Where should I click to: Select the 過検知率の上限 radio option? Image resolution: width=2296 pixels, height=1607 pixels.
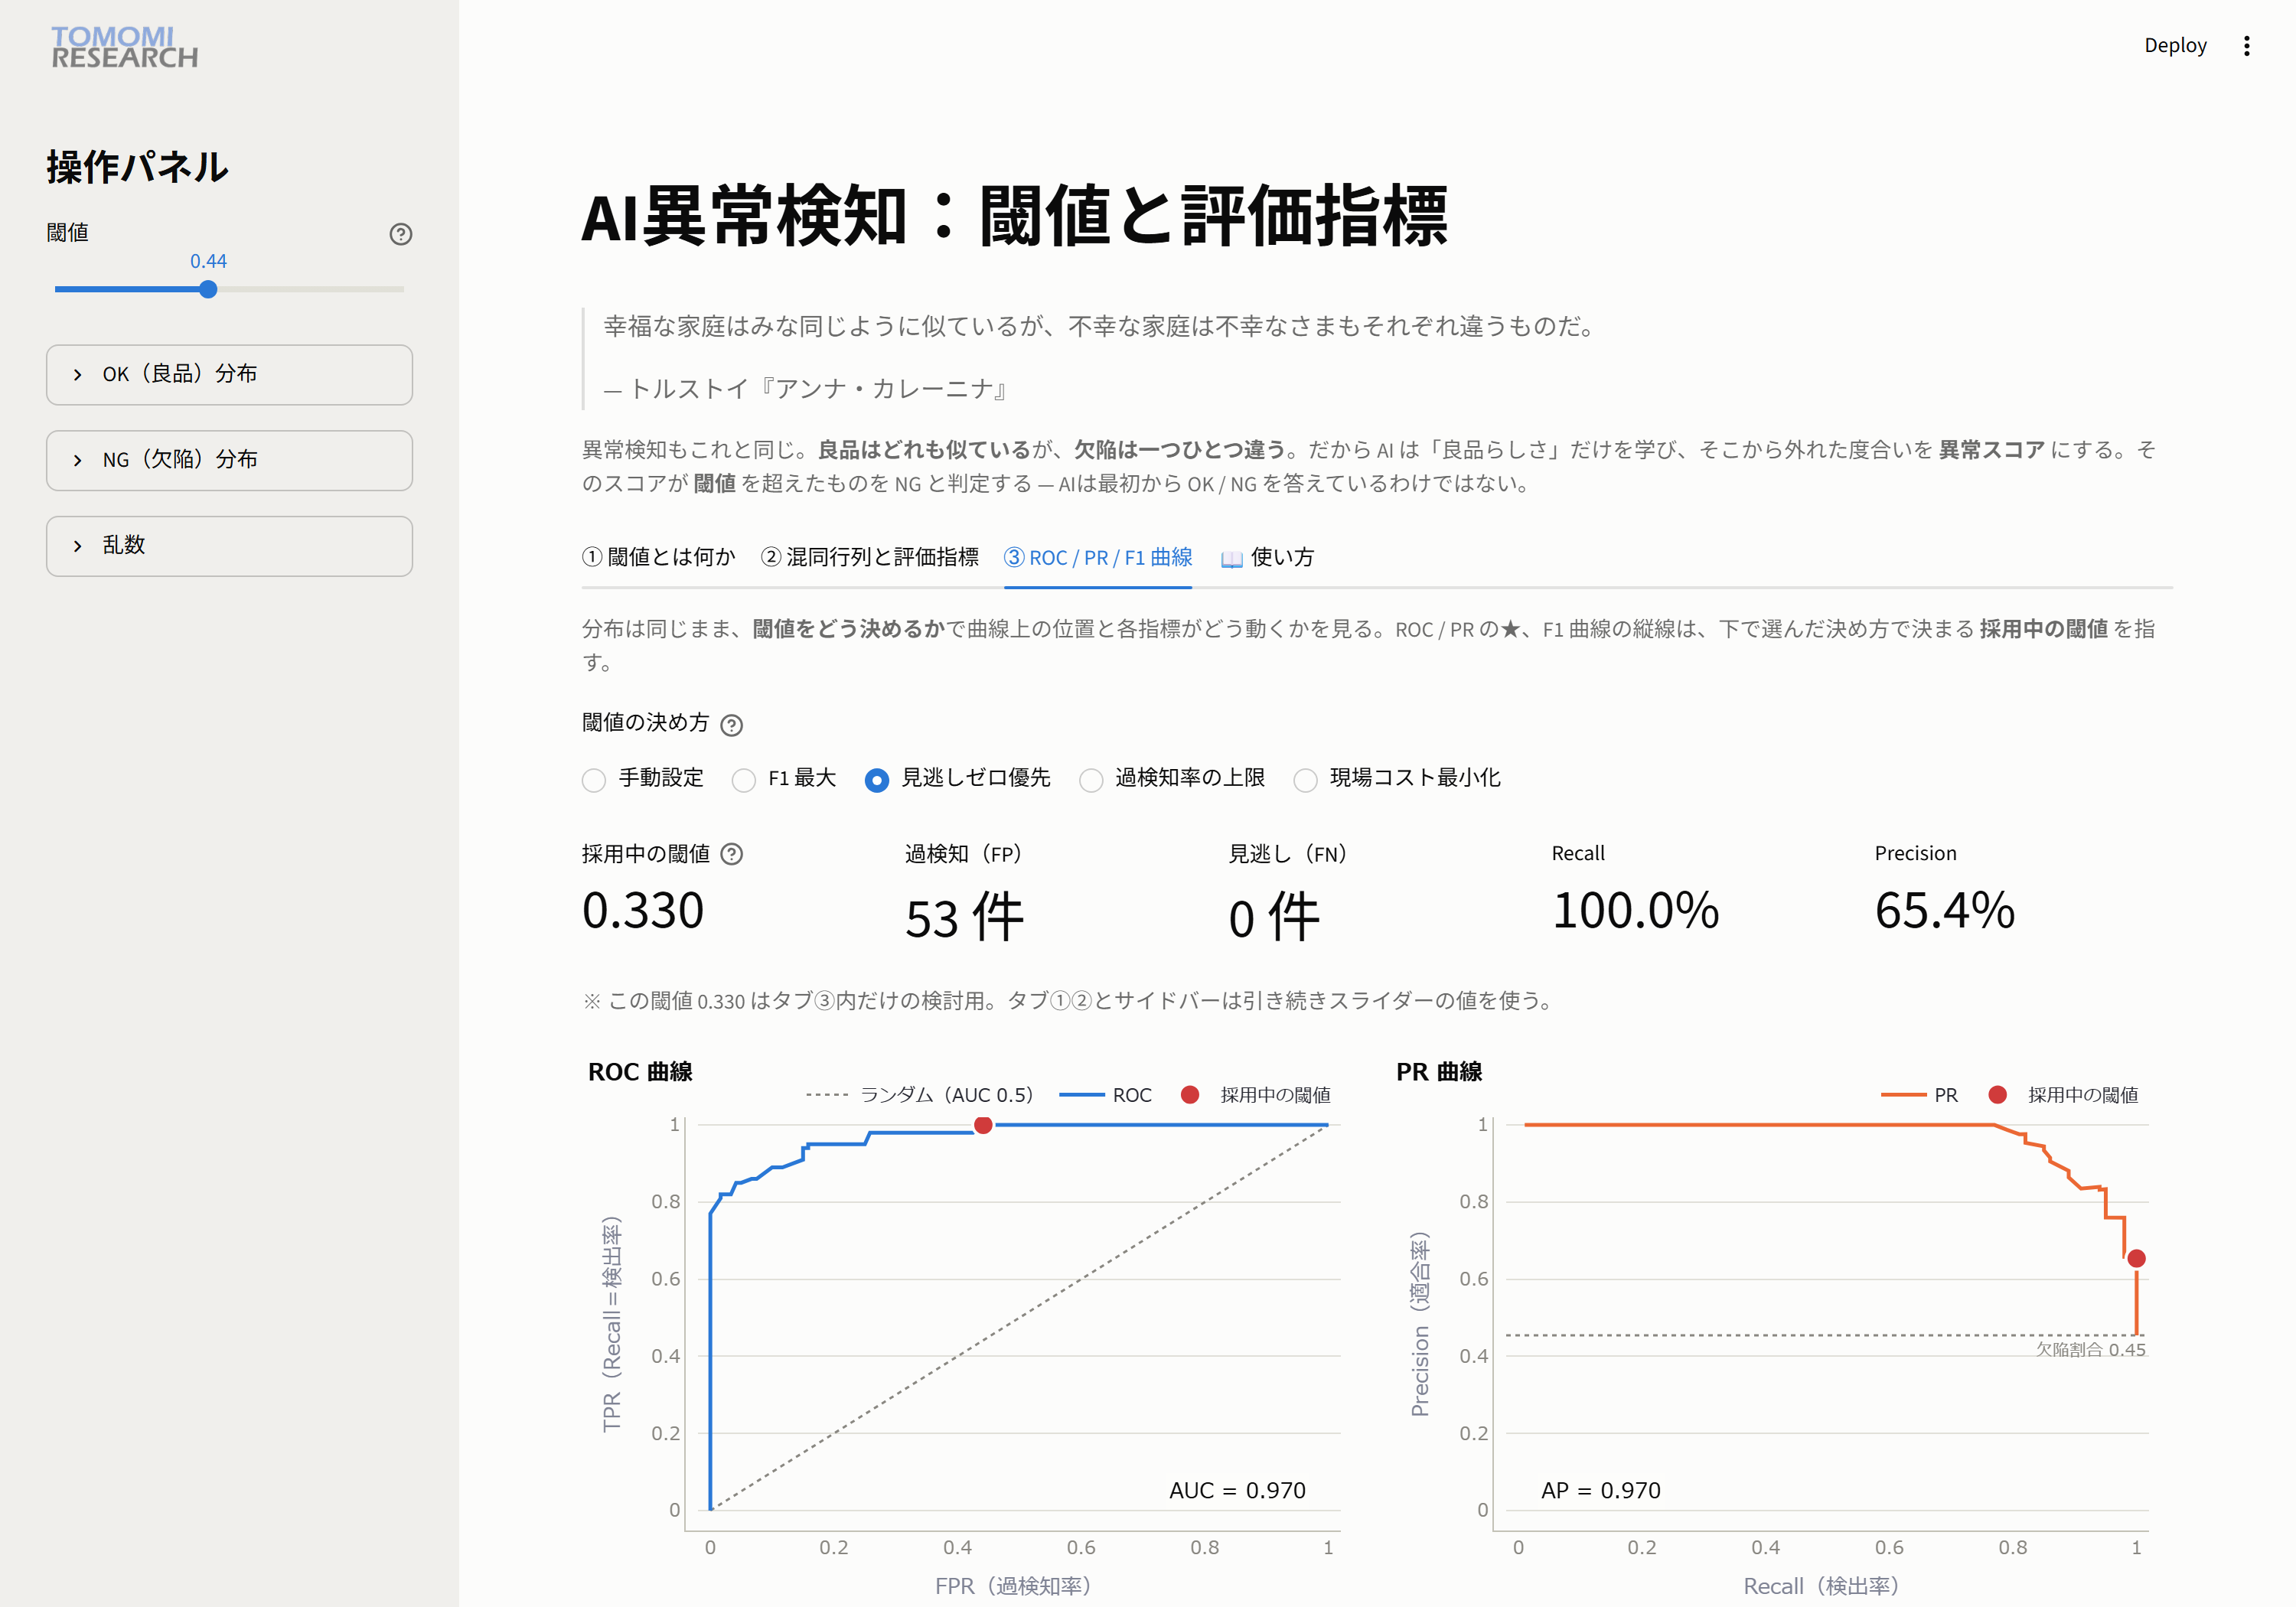pyautogui.click(x=1172, y=778)
